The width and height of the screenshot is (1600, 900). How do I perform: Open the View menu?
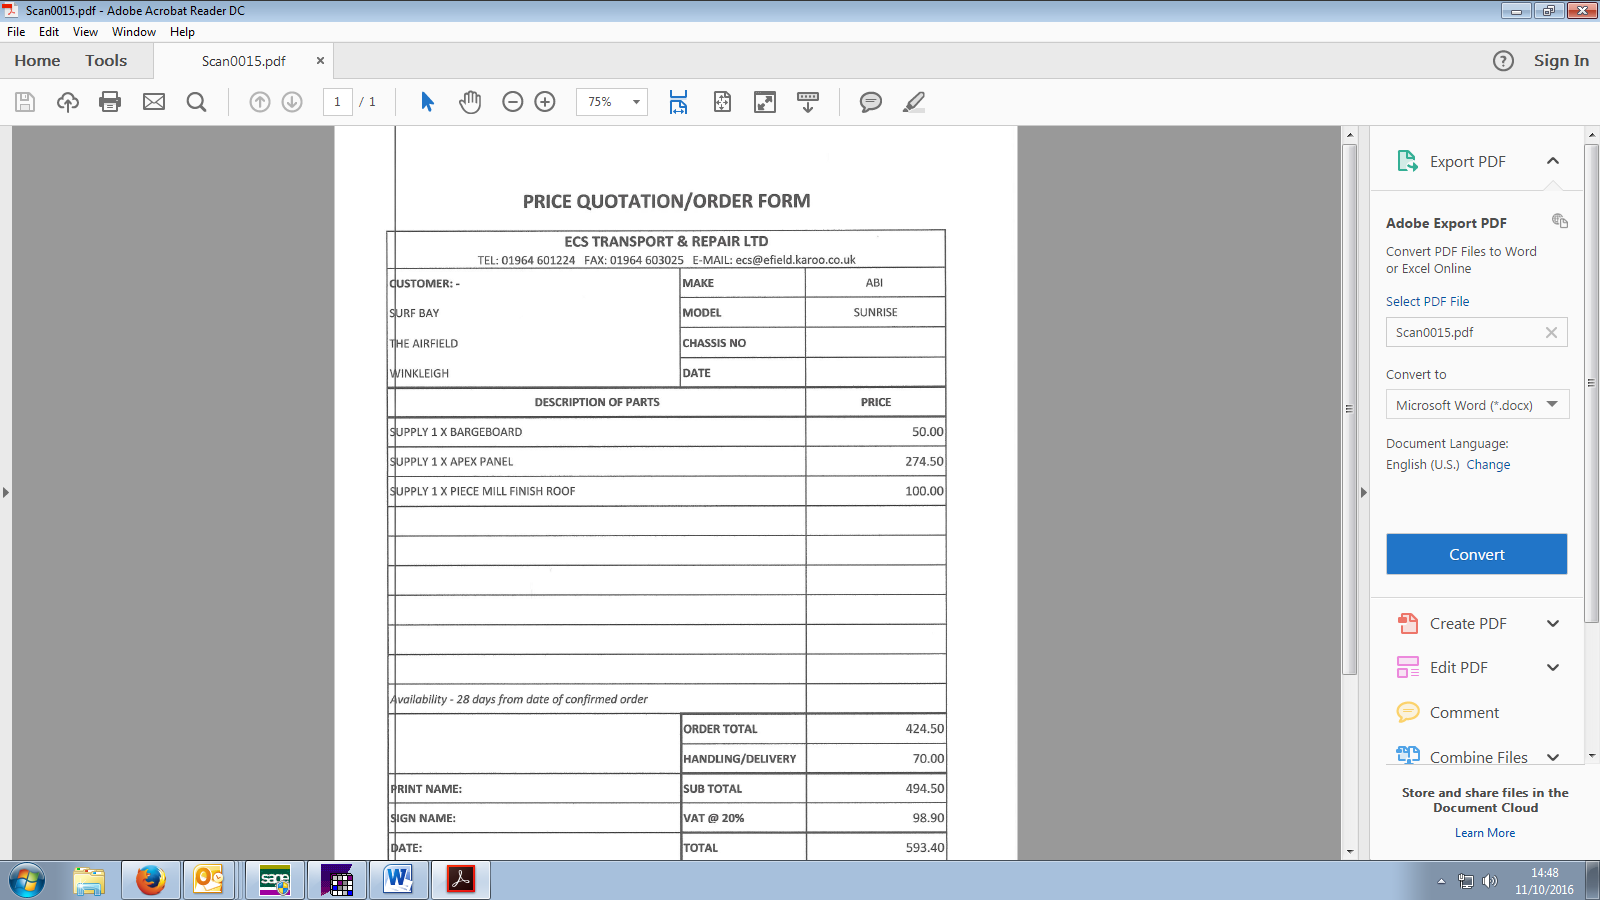85,32
